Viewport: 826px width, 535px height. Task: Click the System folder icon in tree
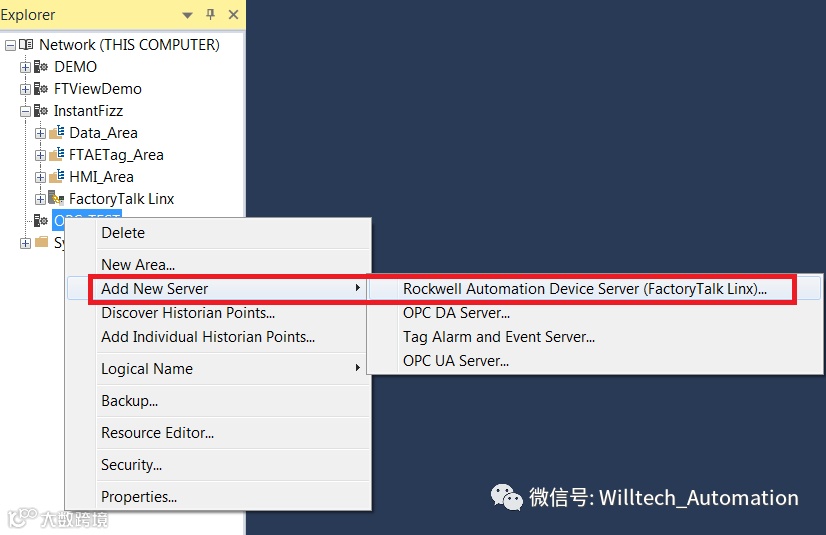[42, 242]
